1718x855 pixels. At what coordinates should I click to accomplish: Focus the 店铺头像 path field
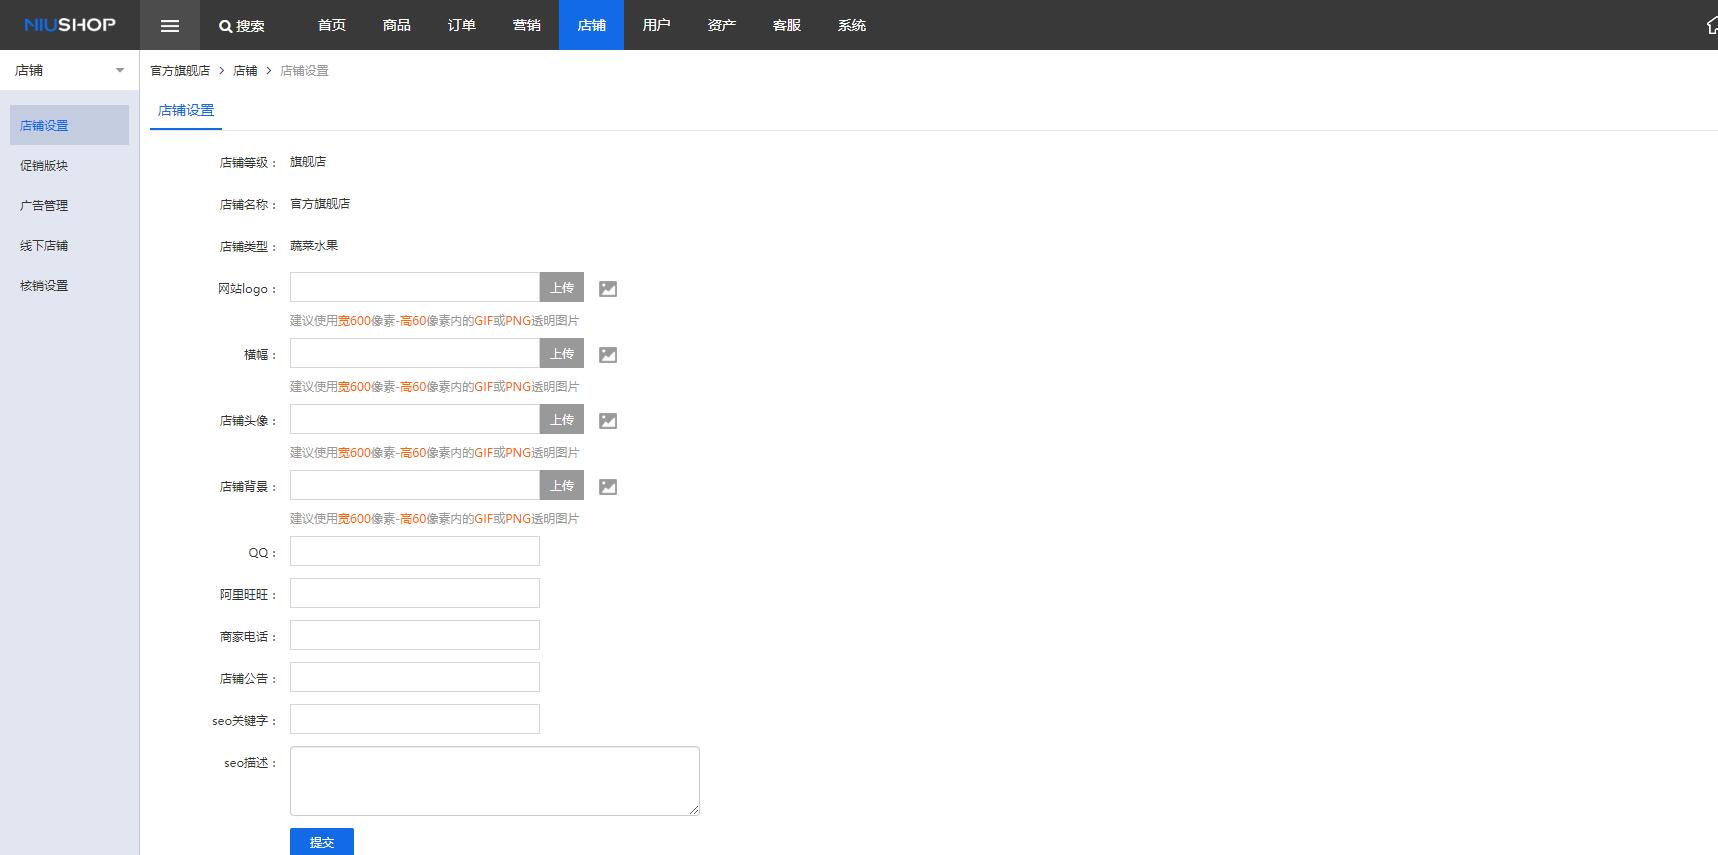[x=415, y=419]
